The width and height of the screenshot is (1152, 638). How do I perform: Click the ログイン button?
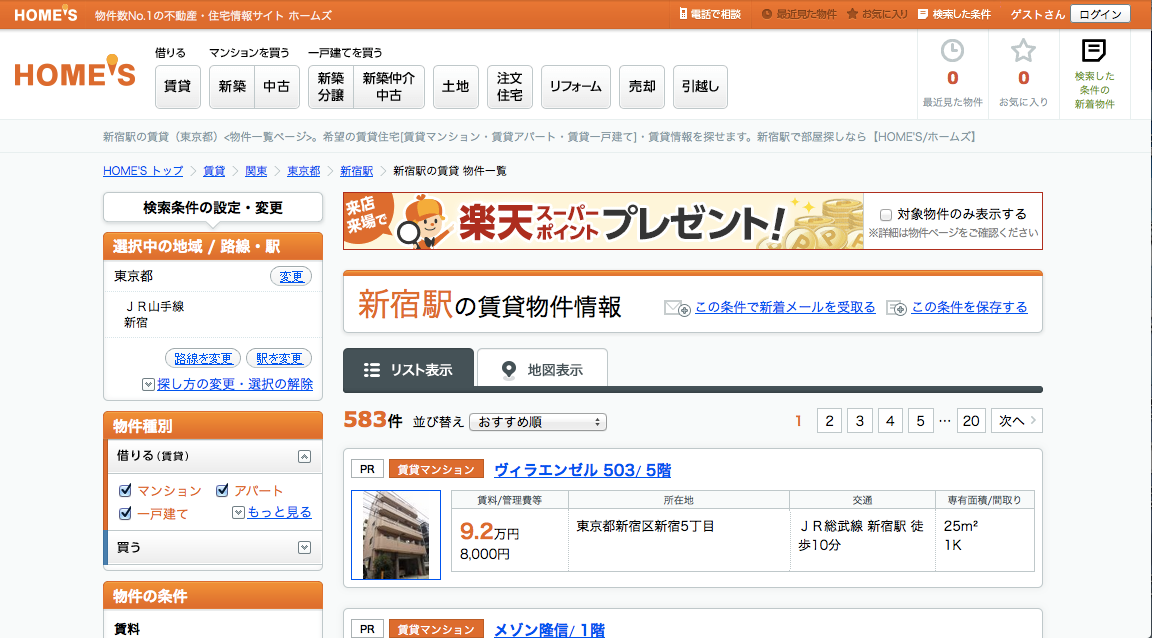click(1100, 14)
